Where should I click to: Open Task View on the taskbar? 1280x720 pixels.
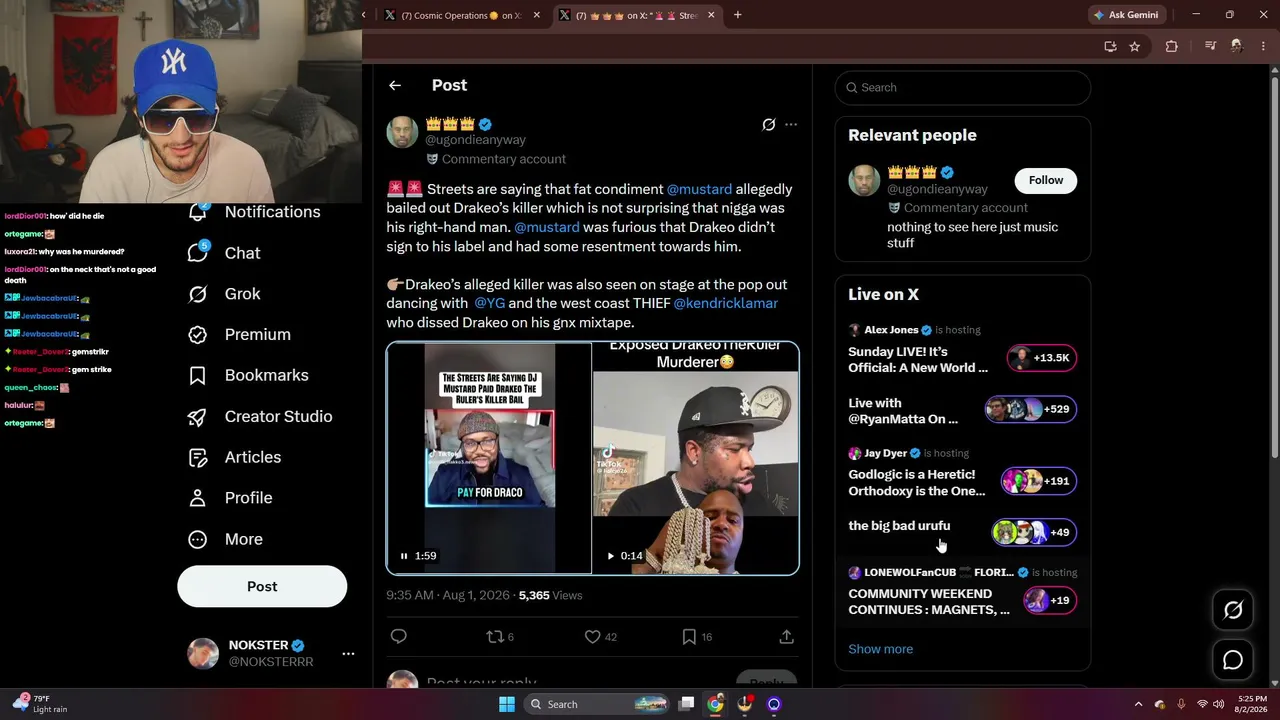pos(687,704)
